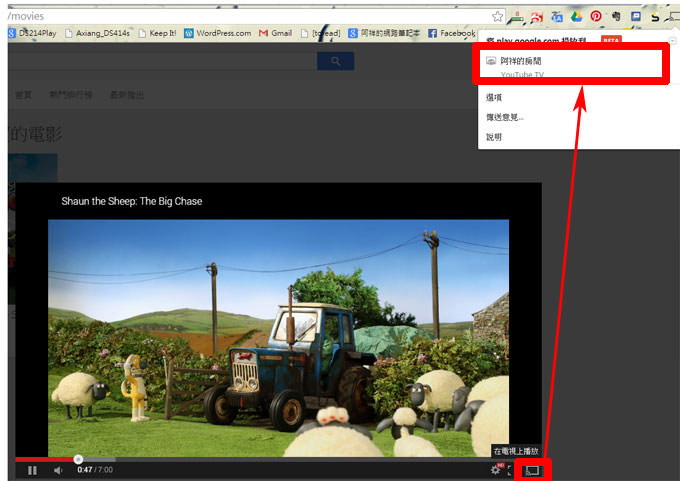The width and height of the screenshot is (680, 481).
Task: Bookmark this page with the star icon
Action: [497, 16]
